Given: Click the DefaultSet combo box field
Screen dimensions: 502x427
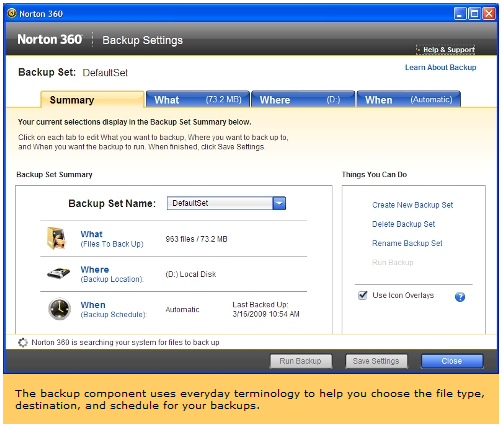Looking at the screenshot, I should click(x=226, y=203).
